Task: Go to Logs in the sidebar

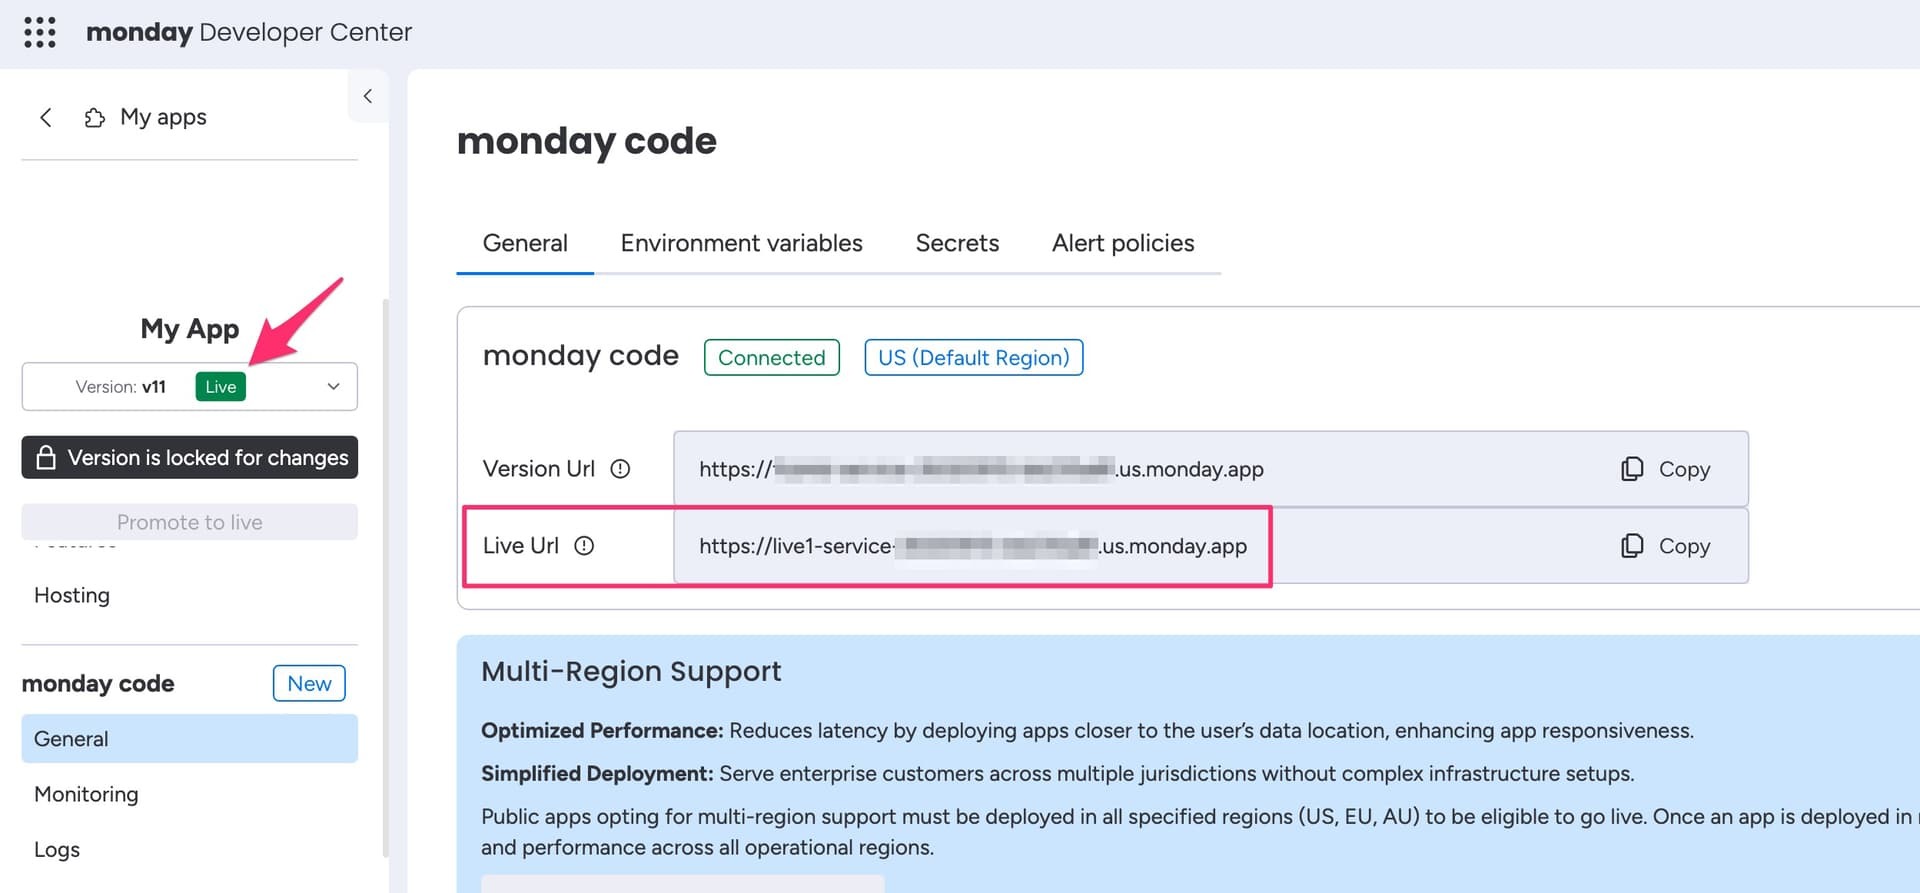Action: tap(57, 849)
